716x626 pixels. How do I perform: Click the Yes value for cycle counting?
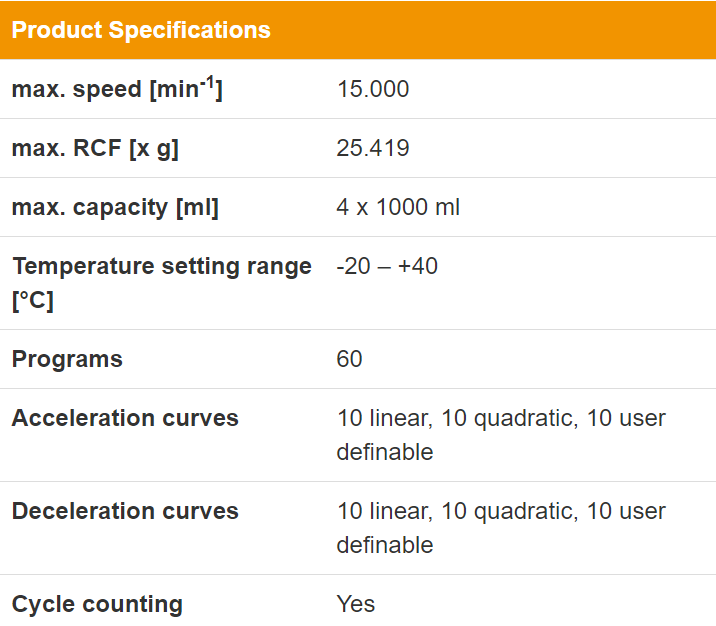[356, 604]
